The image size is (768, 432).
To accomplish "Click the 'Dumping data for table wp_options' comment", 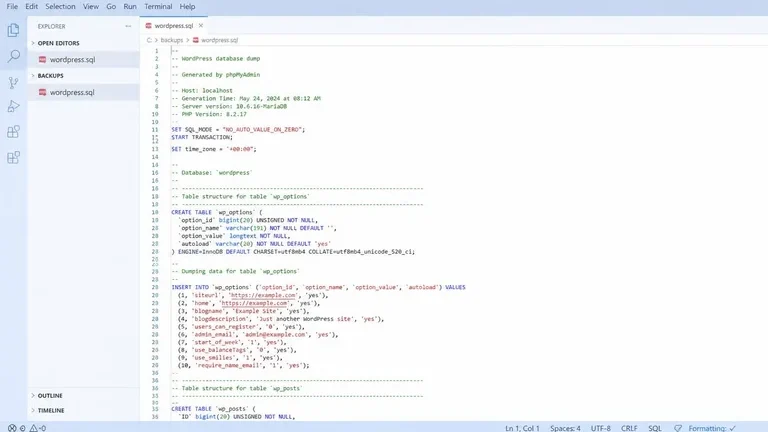I will tap(235, 271).
